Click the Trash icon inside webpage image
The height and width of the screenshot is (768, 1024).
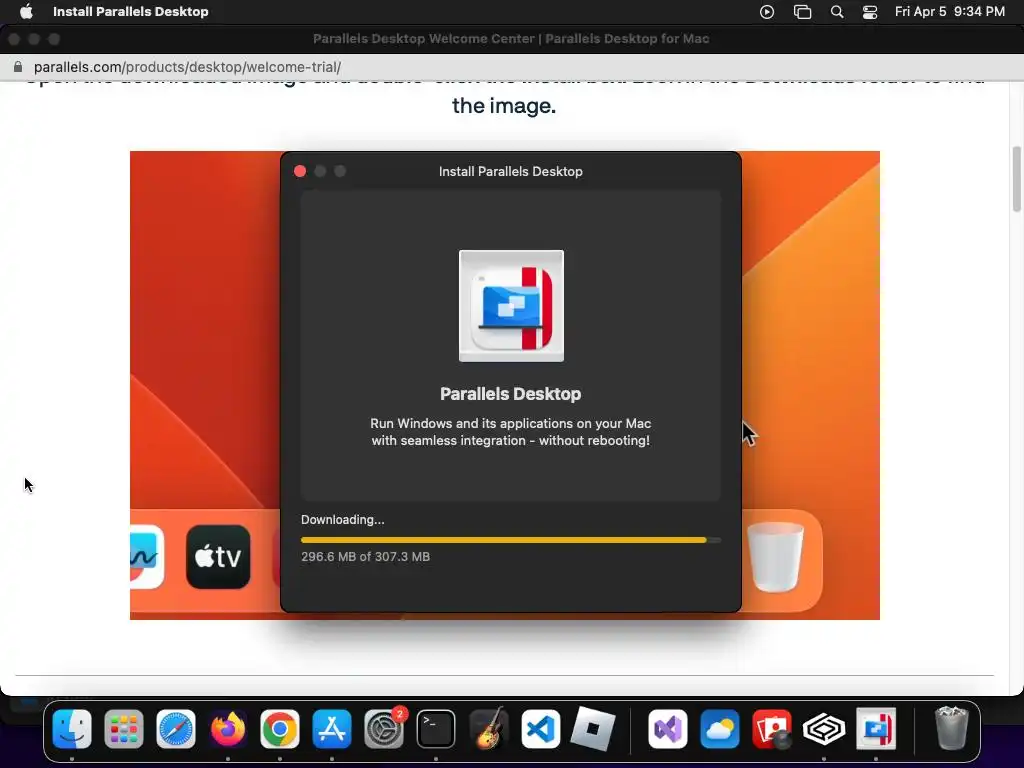pyautogui.click(x=775, y=556)
